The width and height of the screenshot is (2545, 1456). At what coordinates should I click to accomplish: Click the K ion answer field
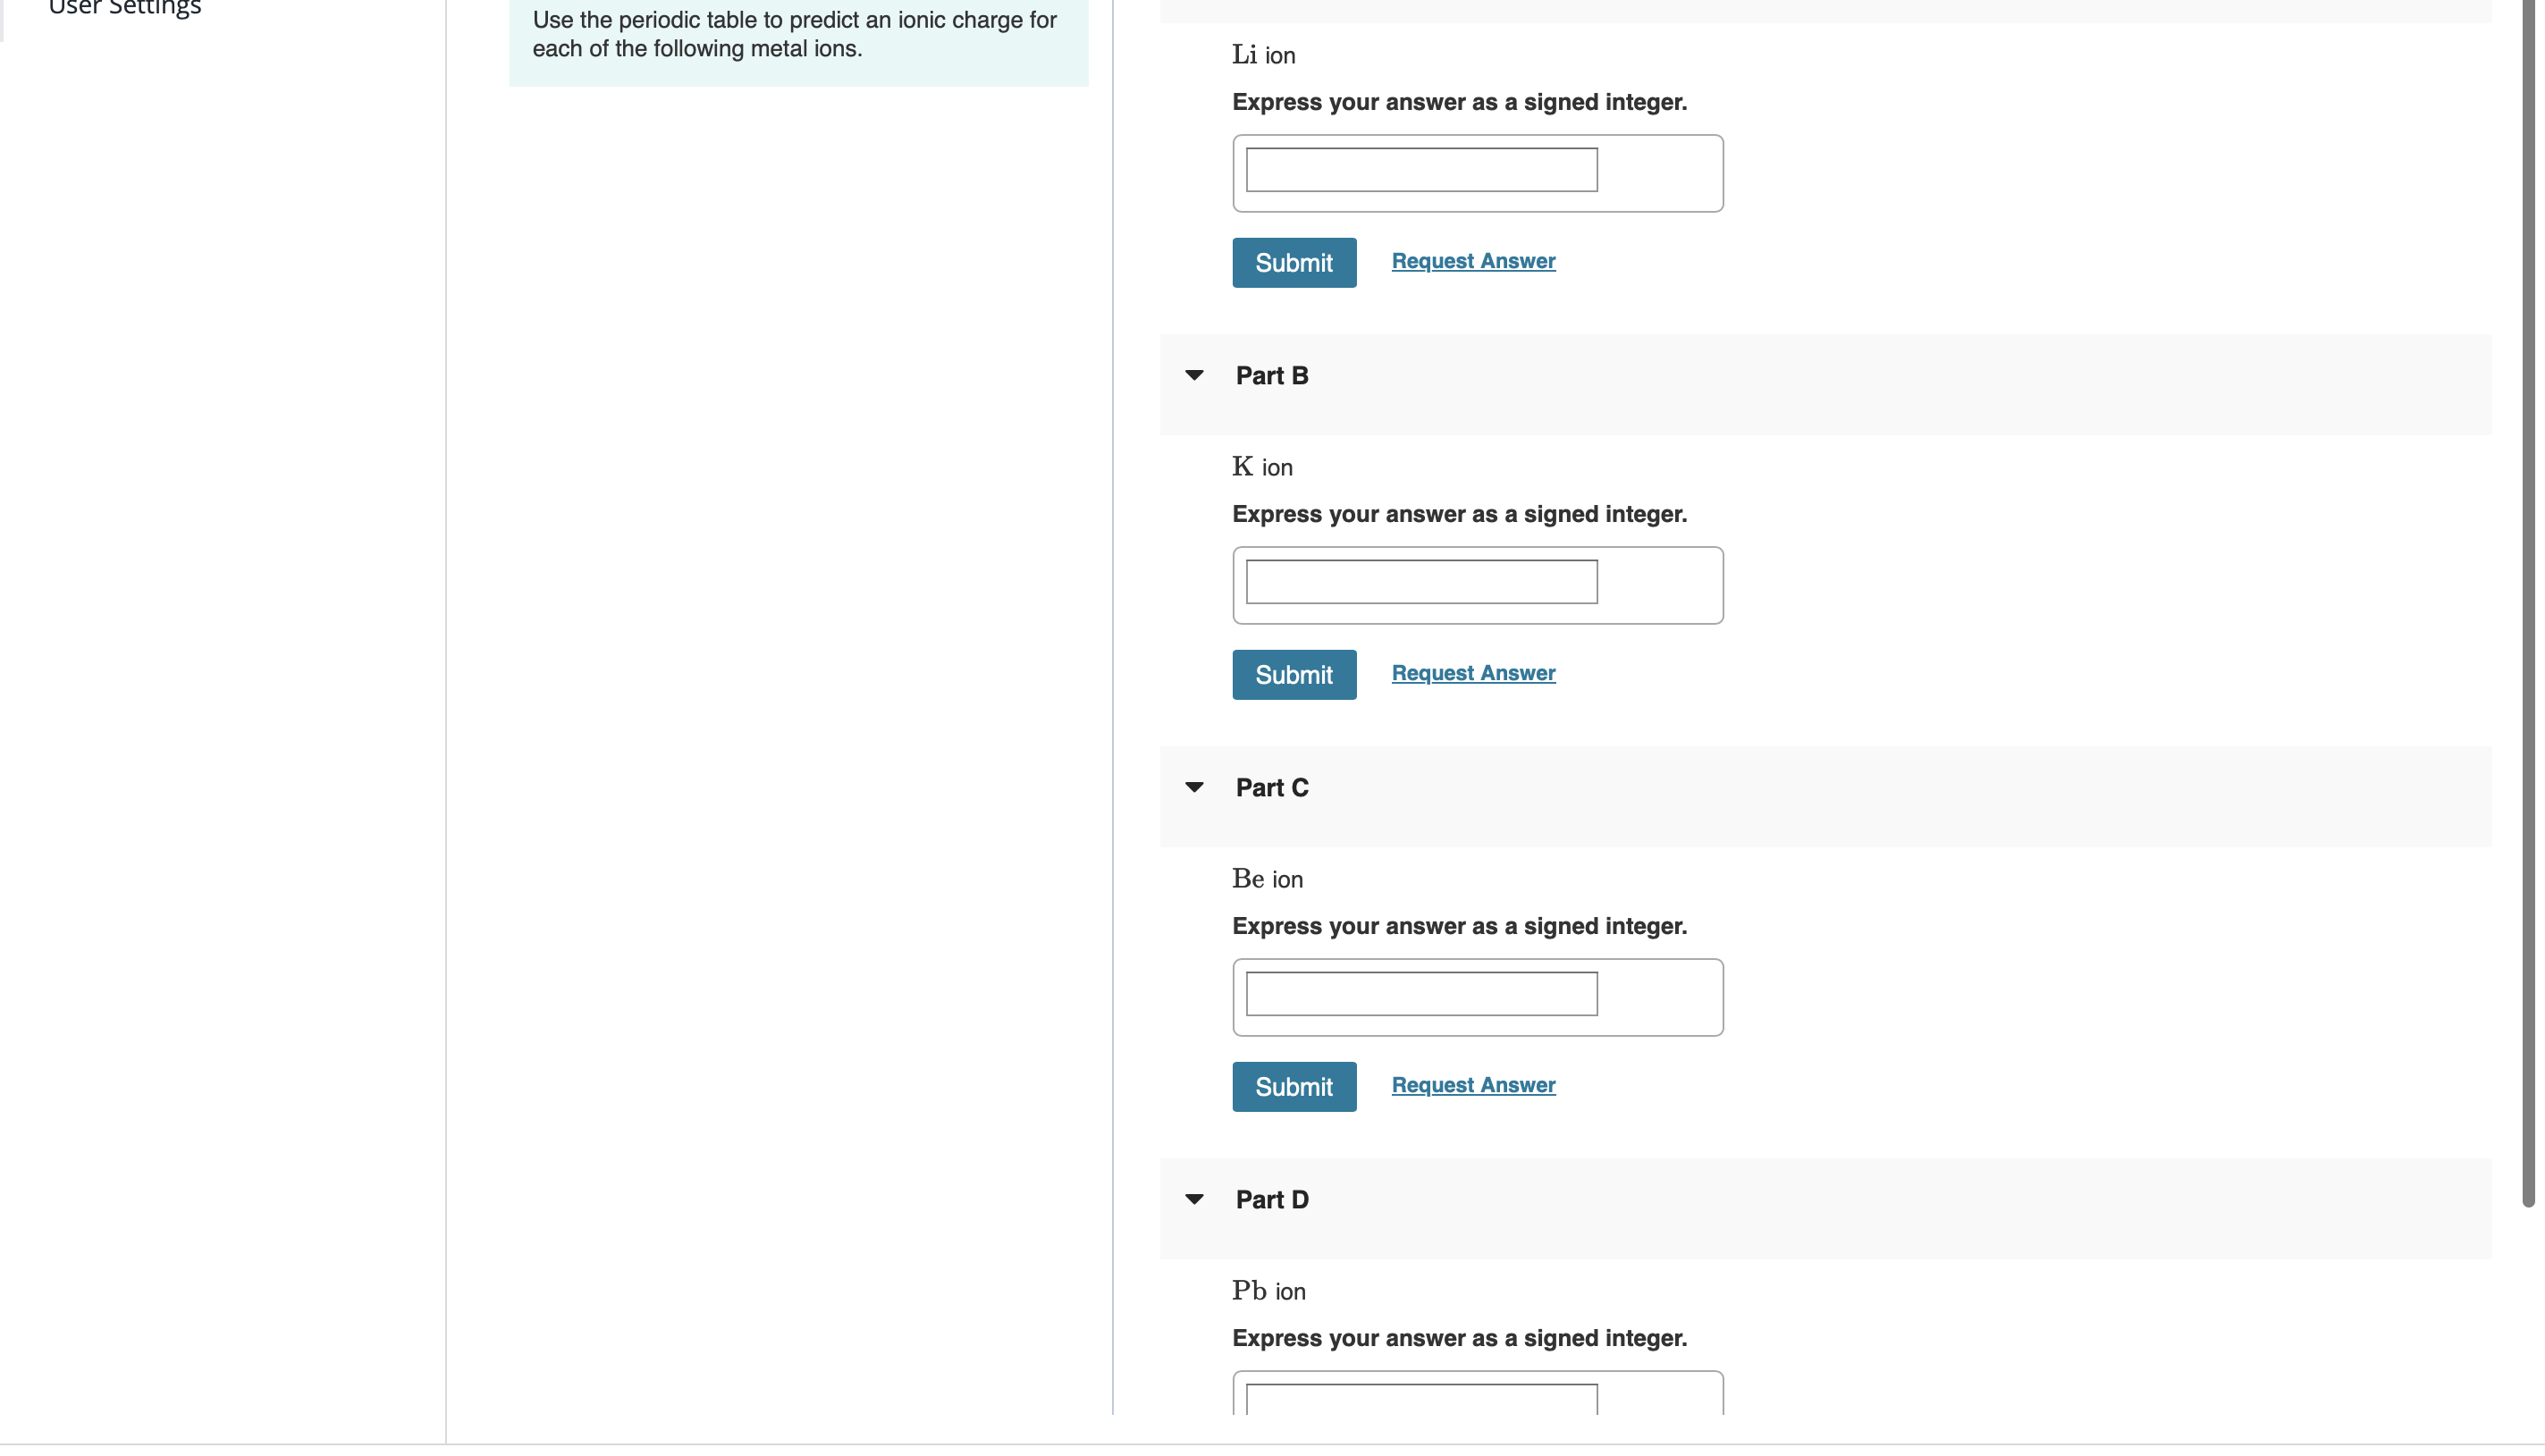pyautogui.click(x=1421, y=582)
